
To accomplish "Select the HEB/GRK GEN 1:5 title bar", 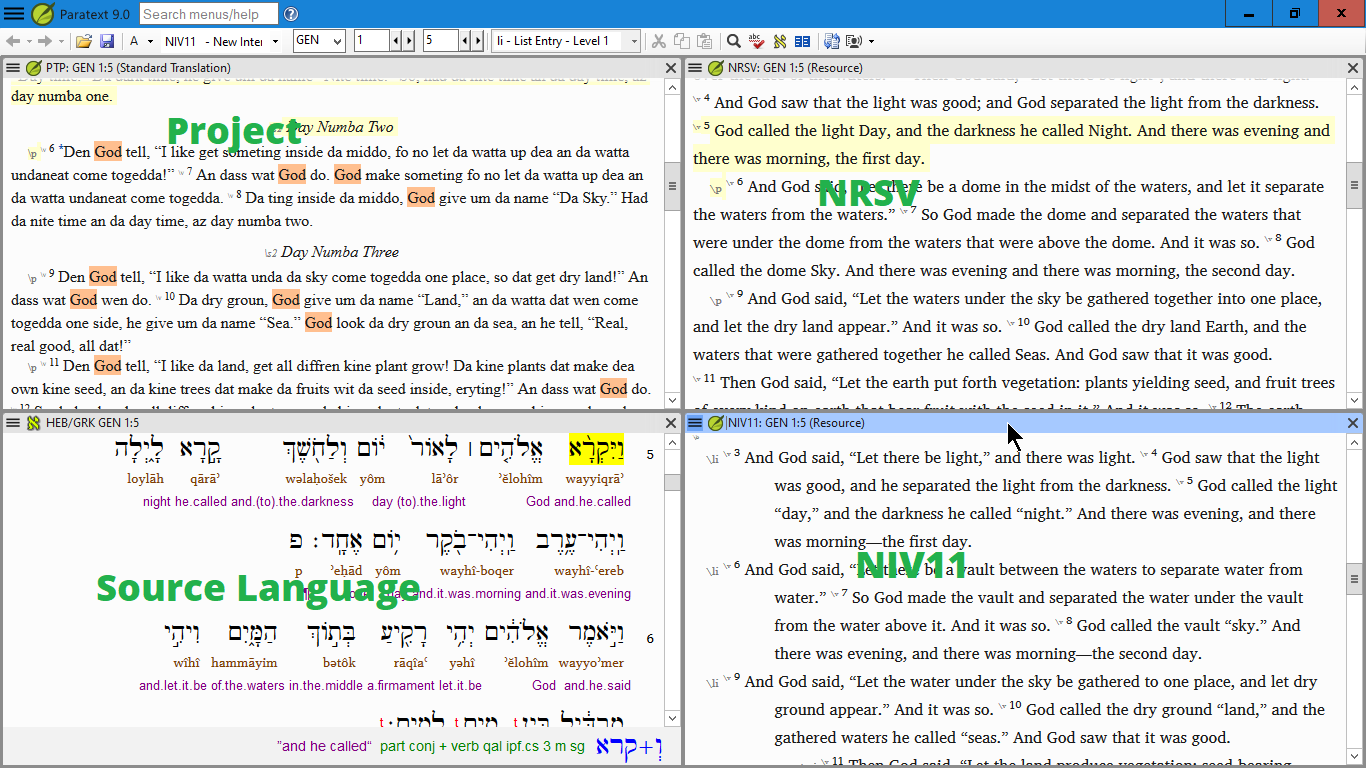I will click(341, 423).
